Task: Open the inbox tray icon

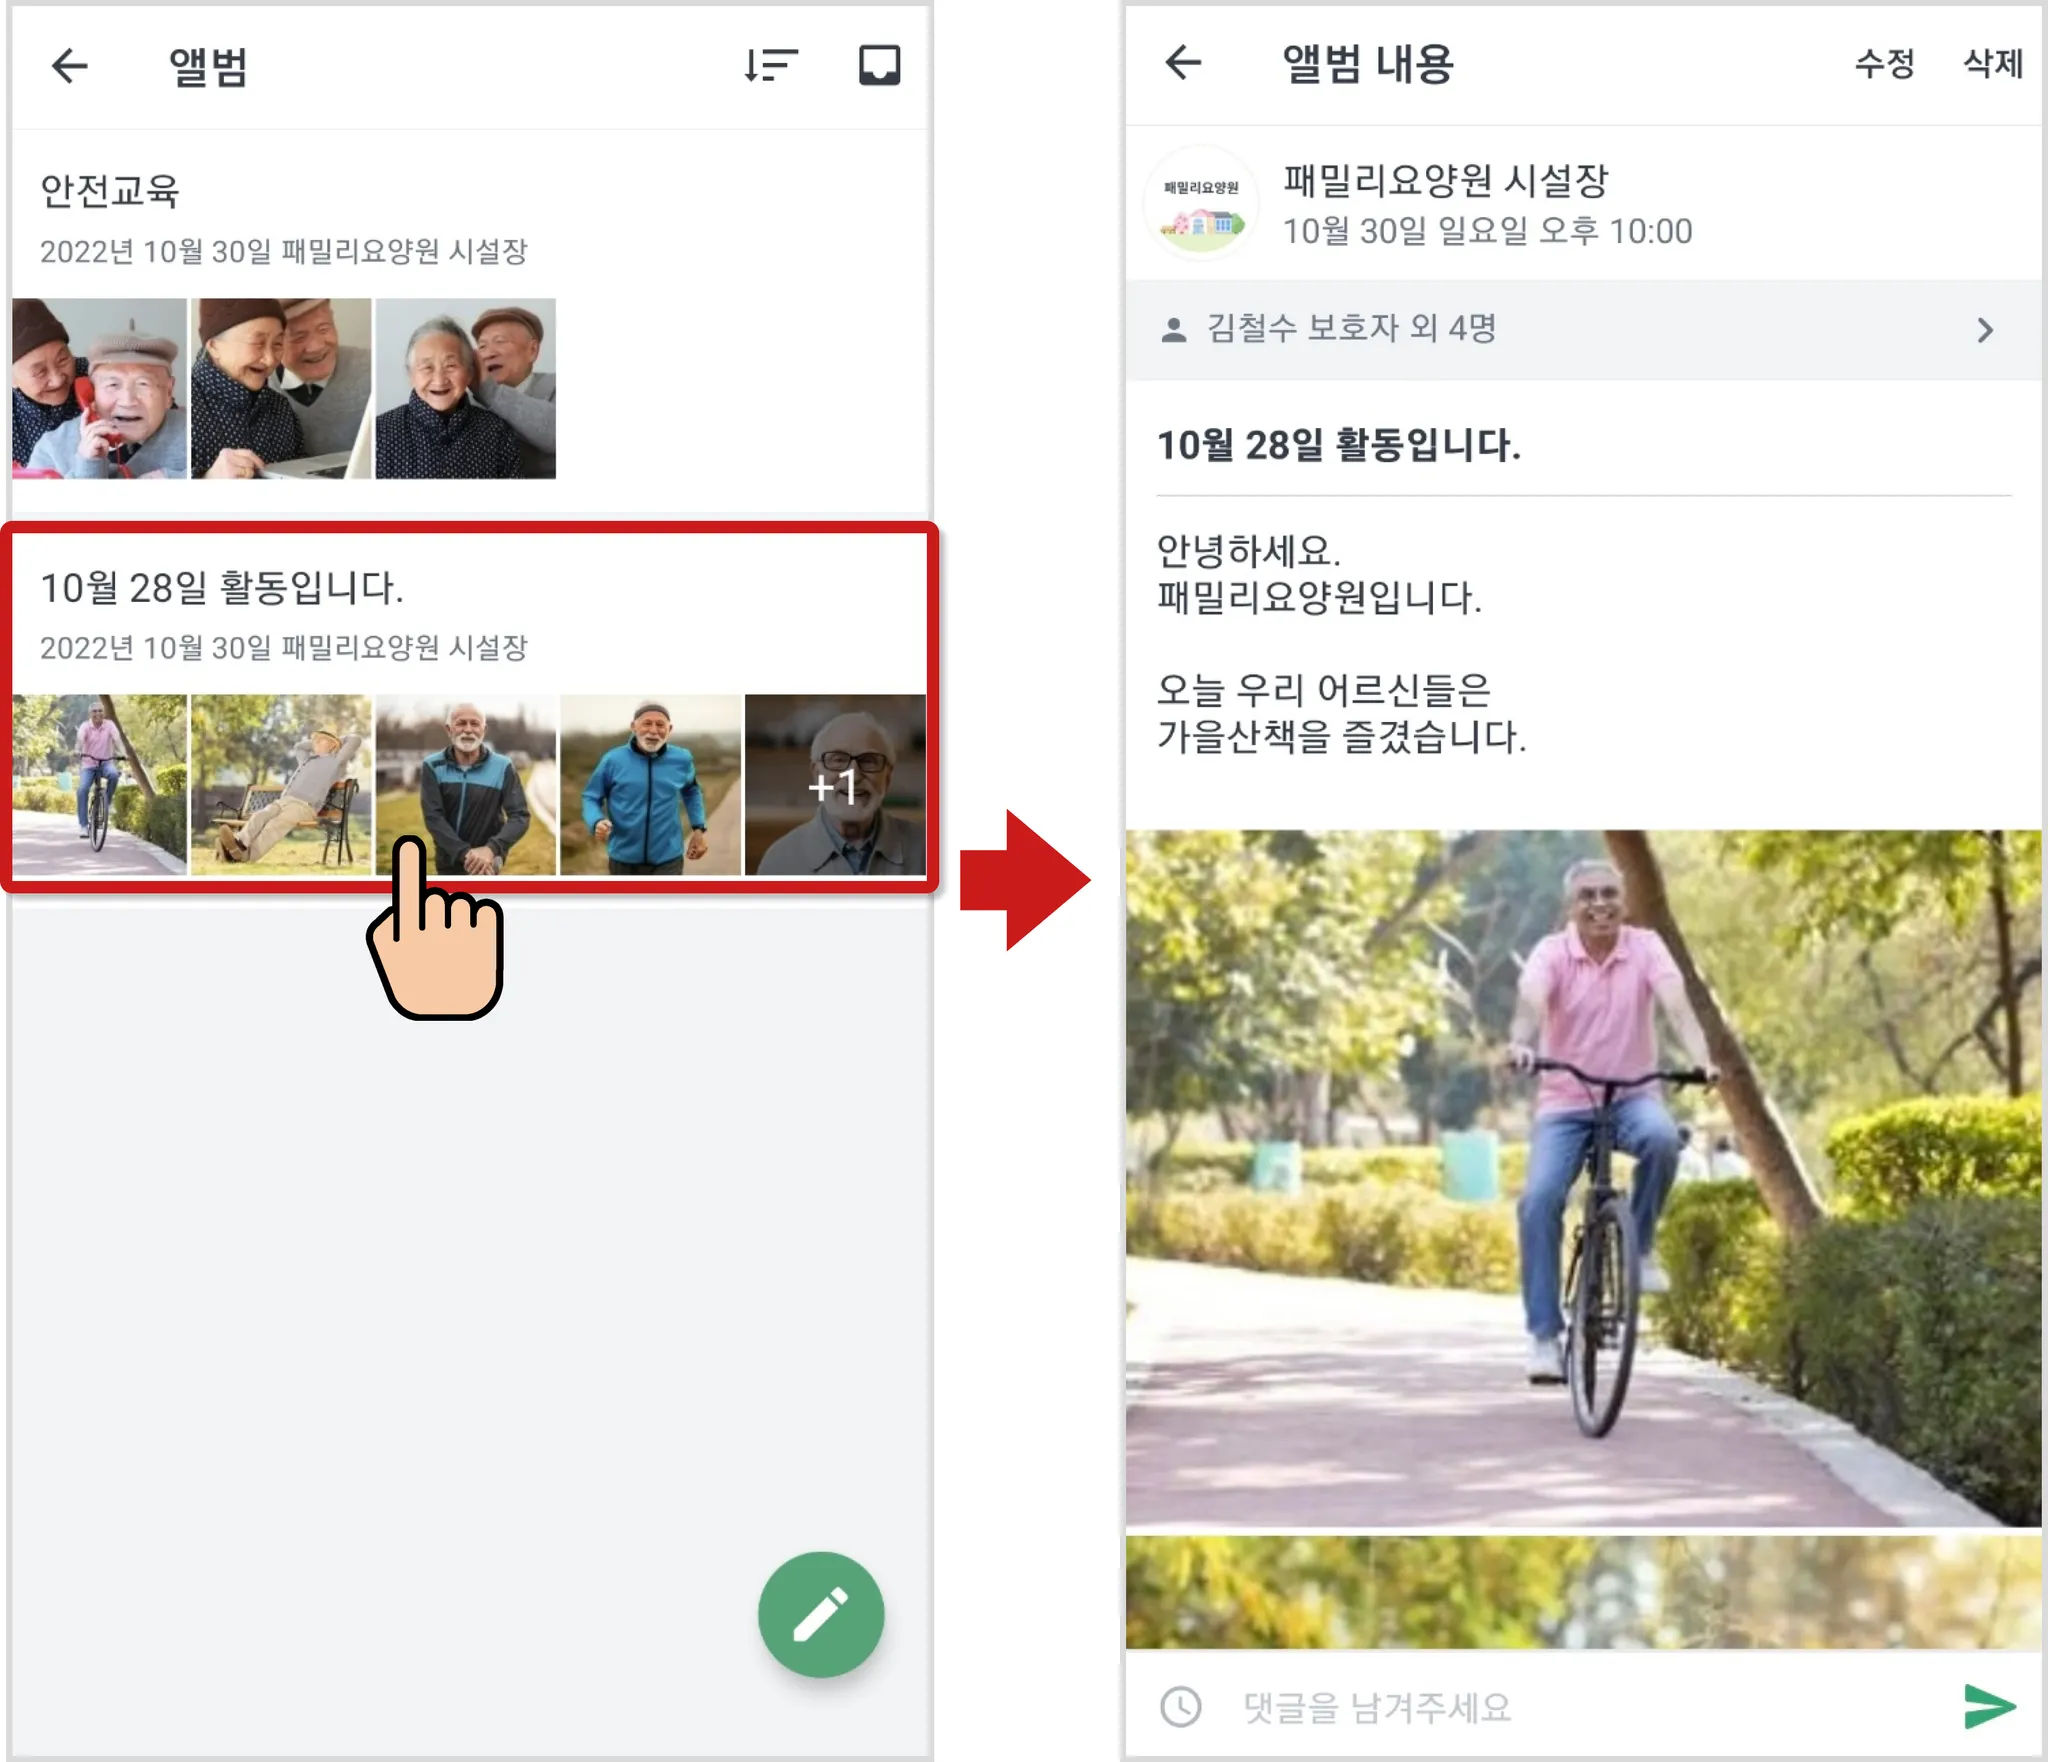Action: click(879, 66)
